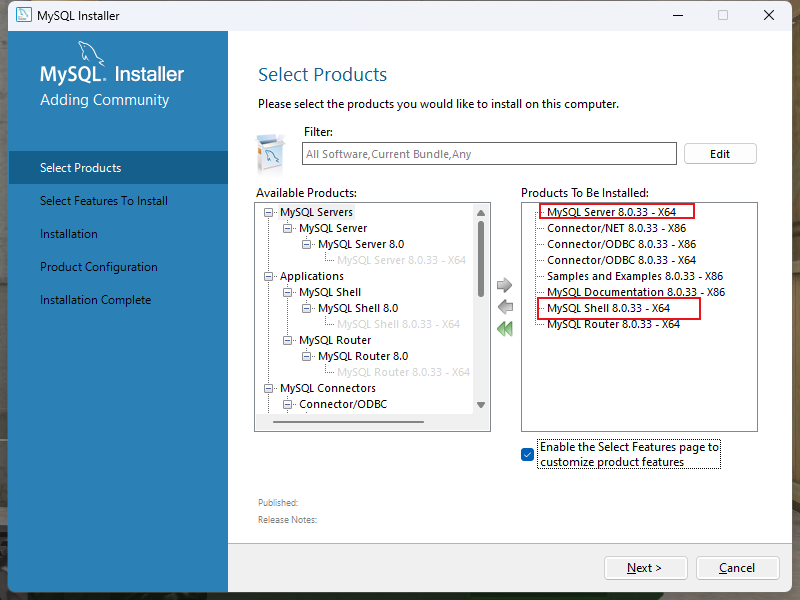
Task: Collapse the MySQL Shell 8.0 expander
Action: 306,308
